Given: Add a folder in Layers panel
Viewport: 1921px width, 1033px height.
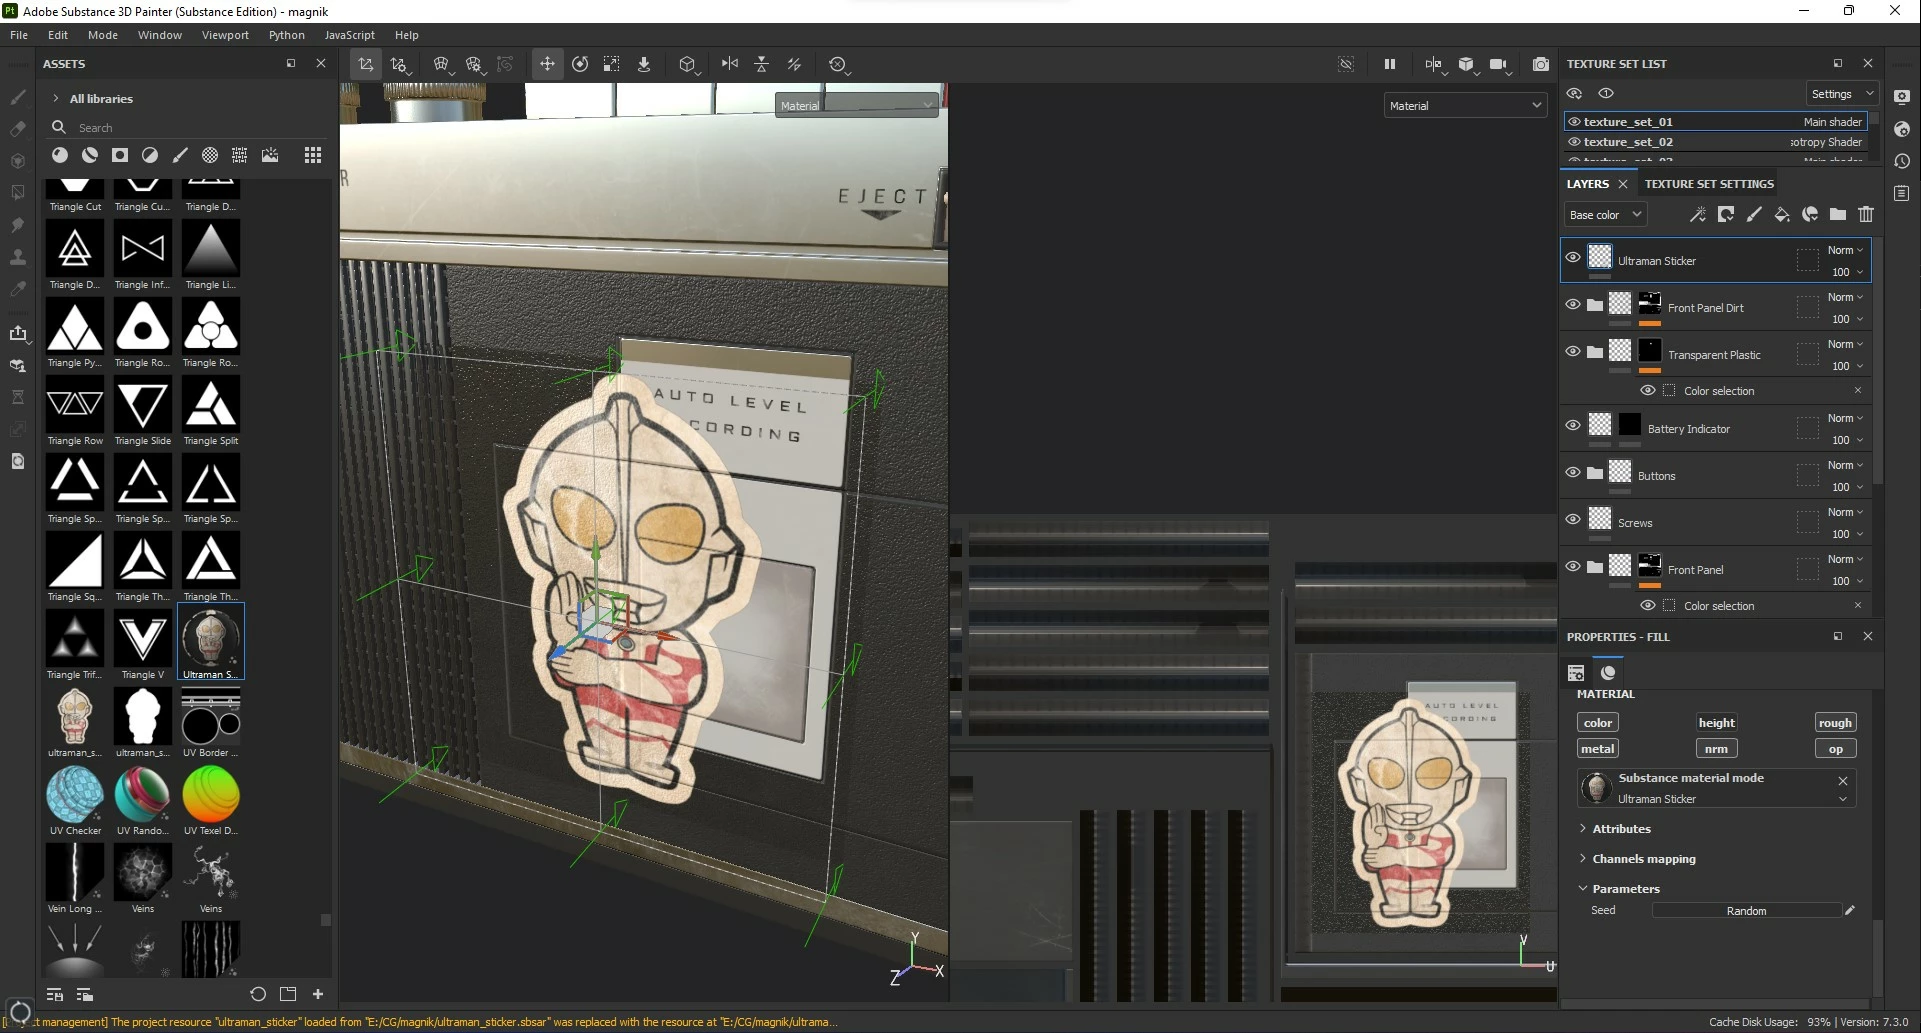Looking at the screenshot, I should click(1838, 214).
